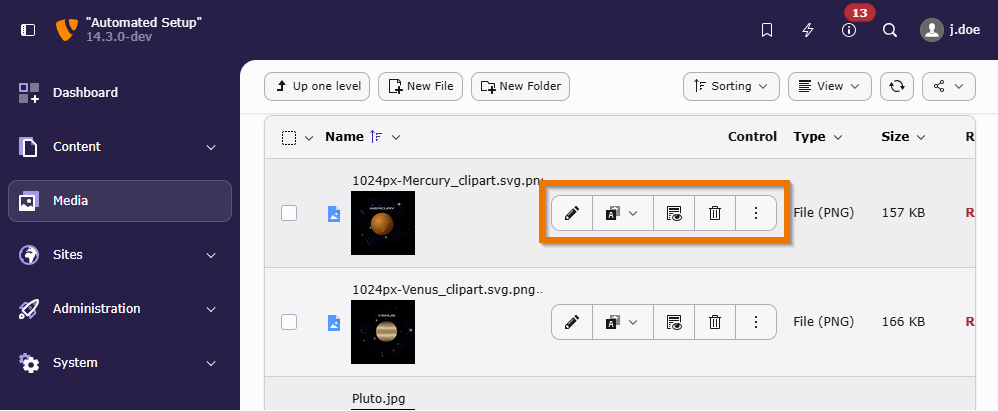Click Venus row File (PNG) type
Screen dimensions: 998x411
tap(824, 322)
